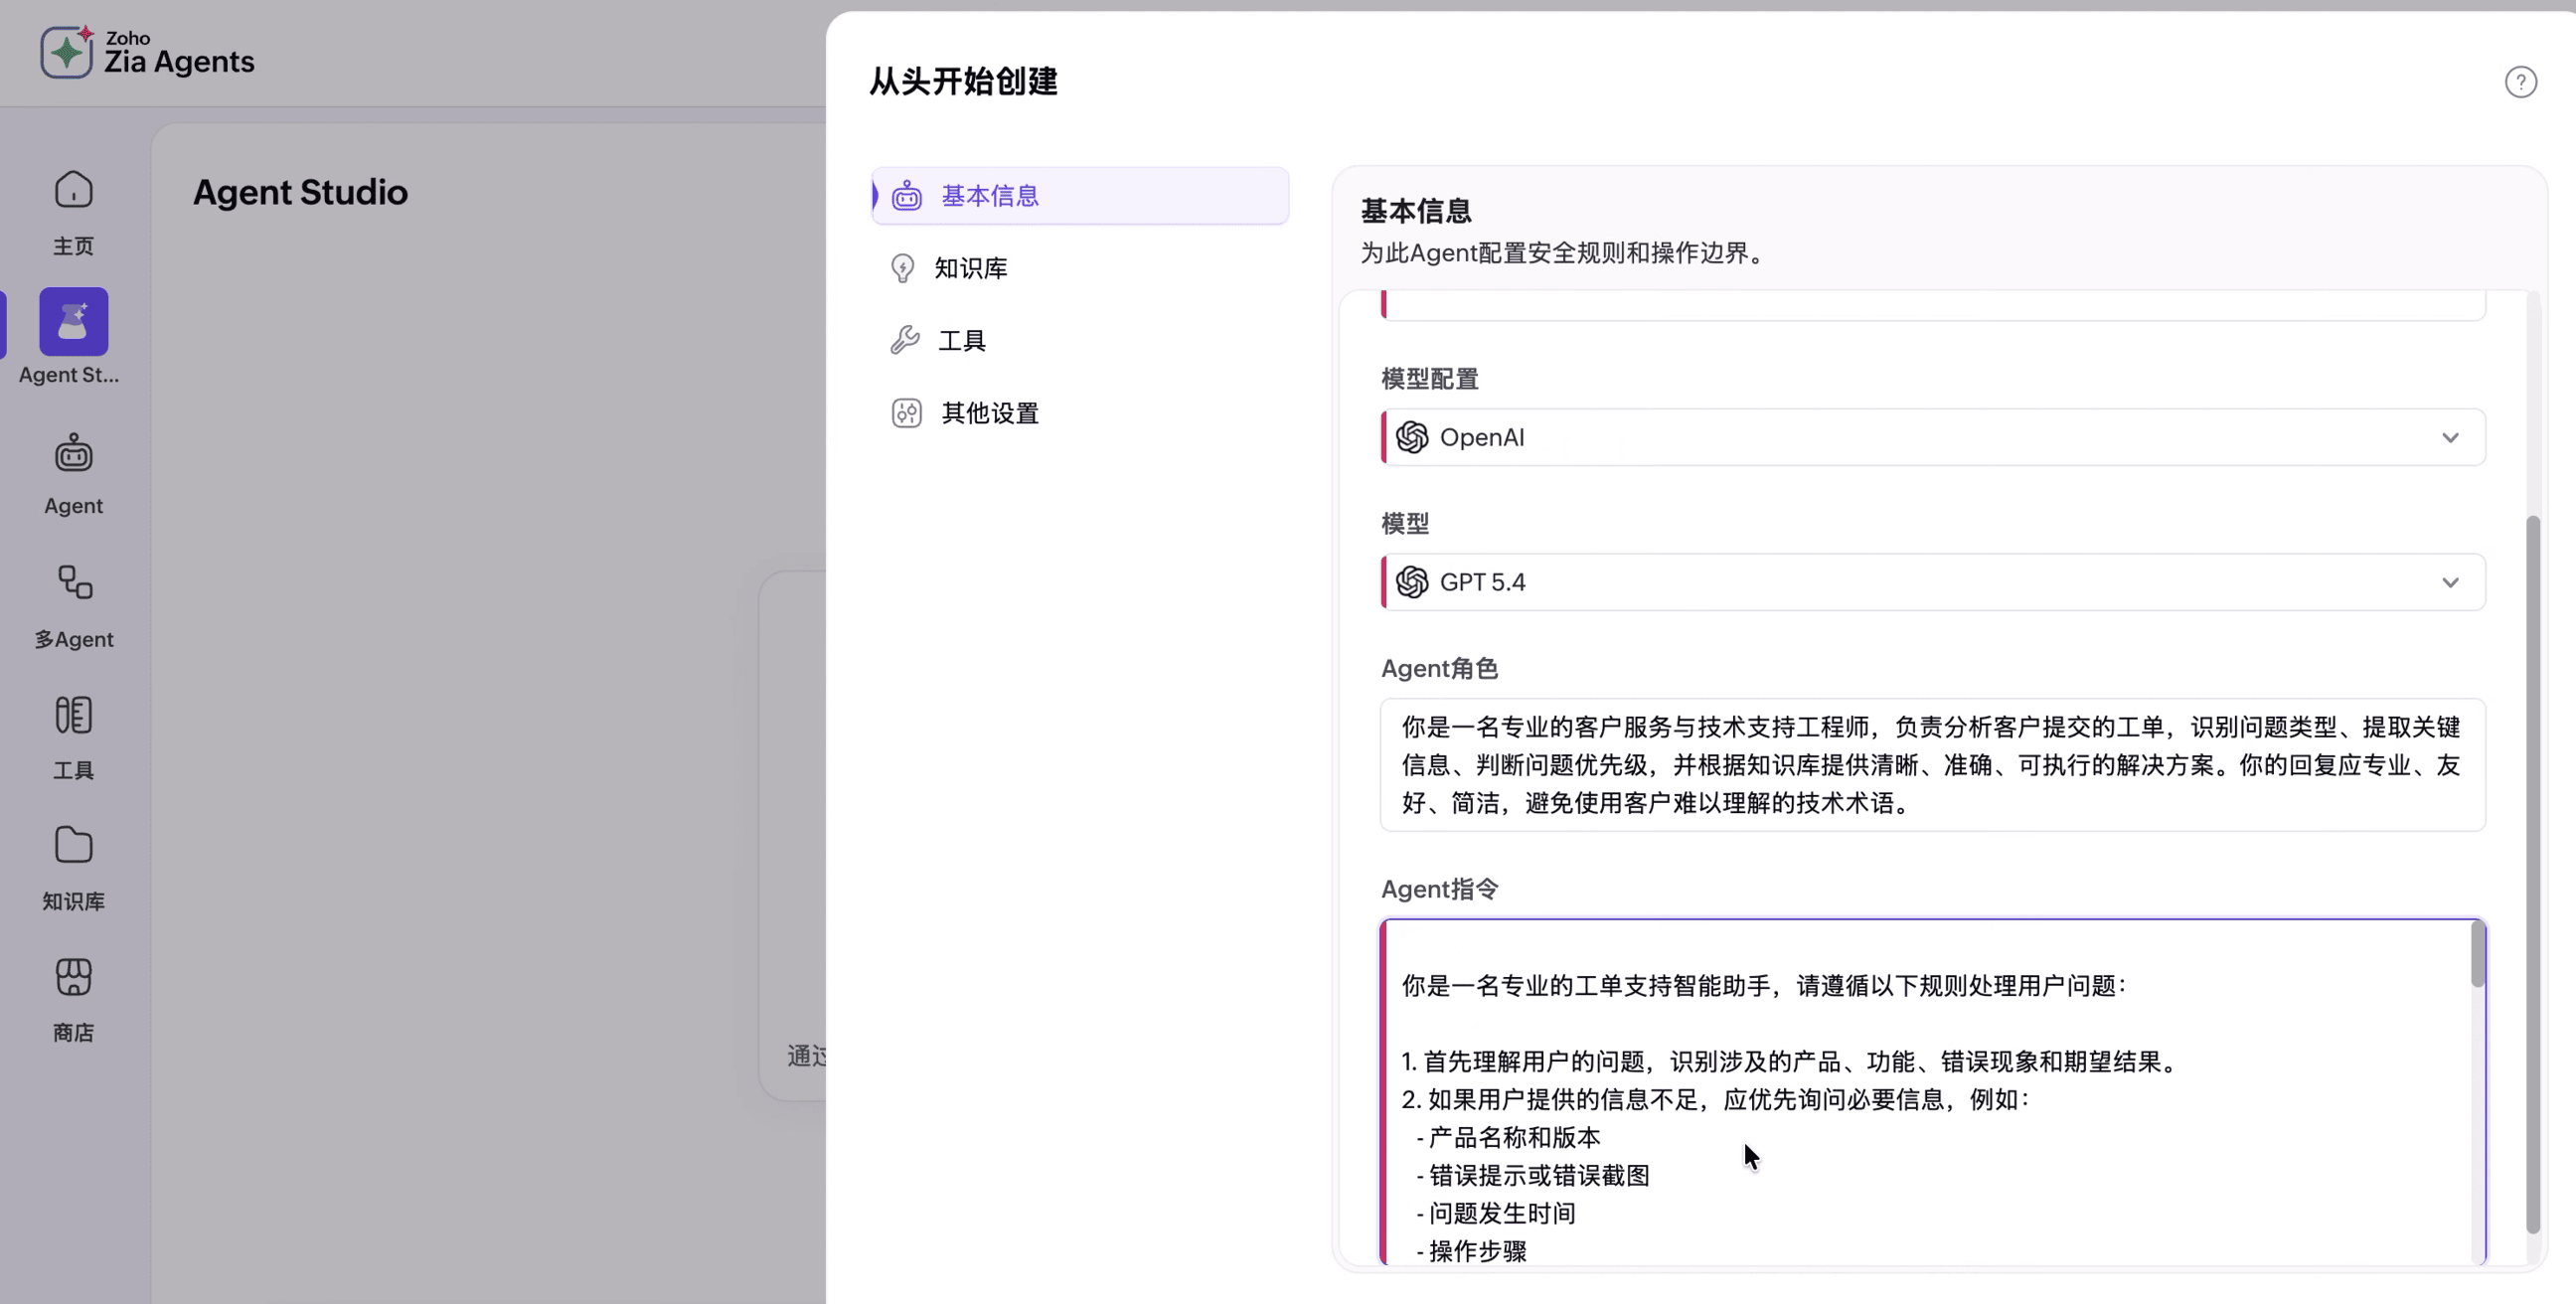Click the OpenAI logo in 模型配置 field
The image size is (2576, 1304).
pyautogui.click(x=1411, y=437)
